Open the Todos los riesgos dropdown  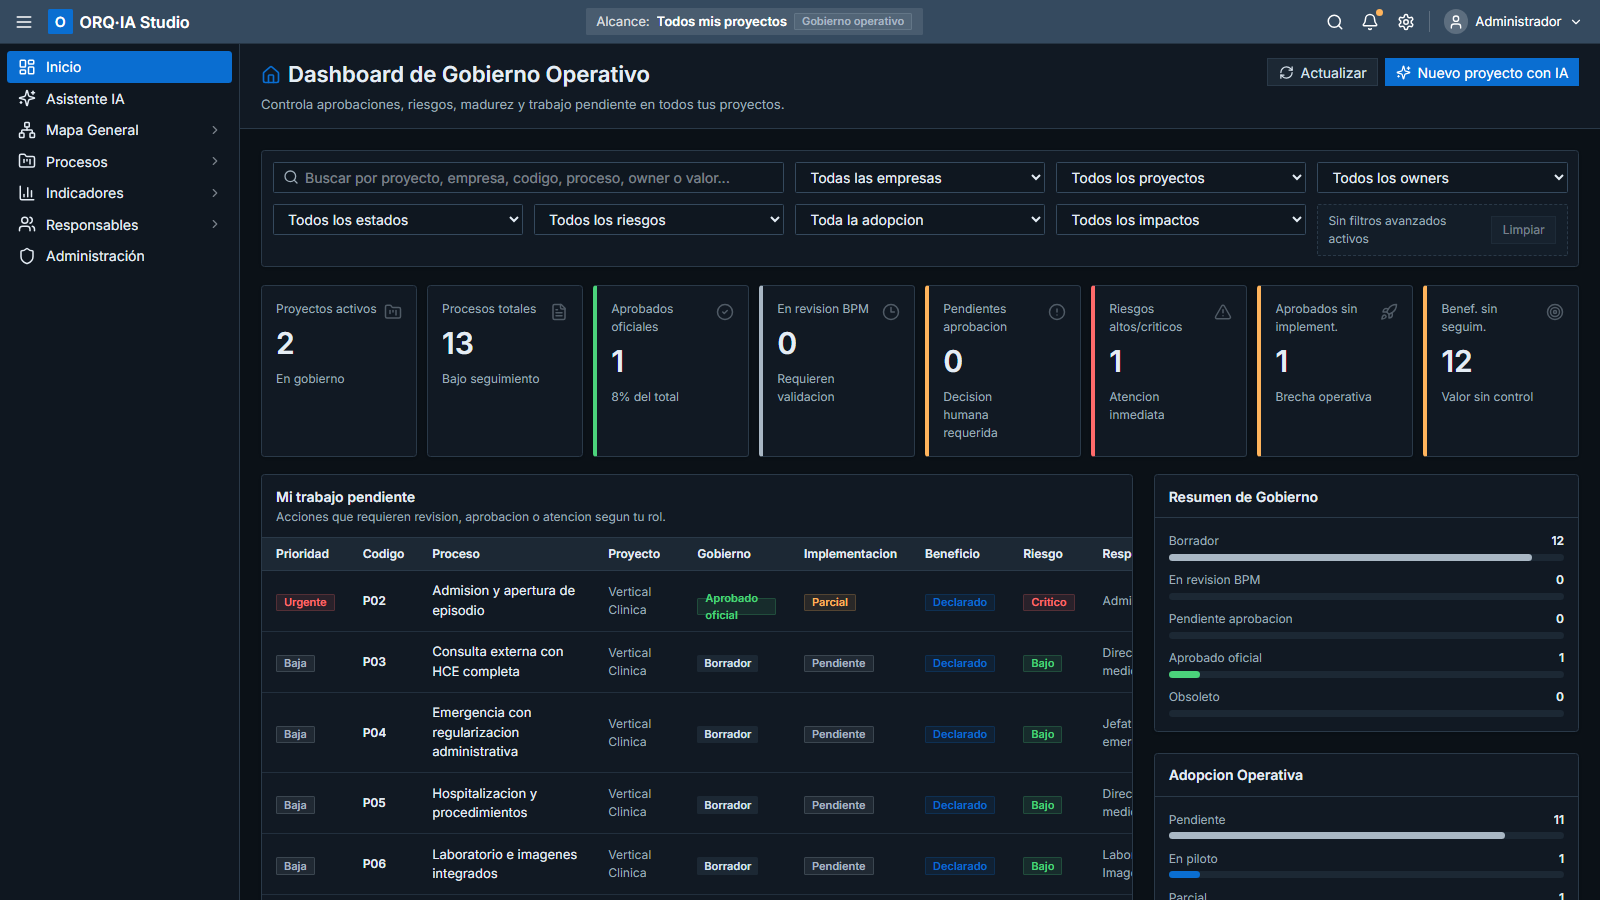click(x=659, y=220)
